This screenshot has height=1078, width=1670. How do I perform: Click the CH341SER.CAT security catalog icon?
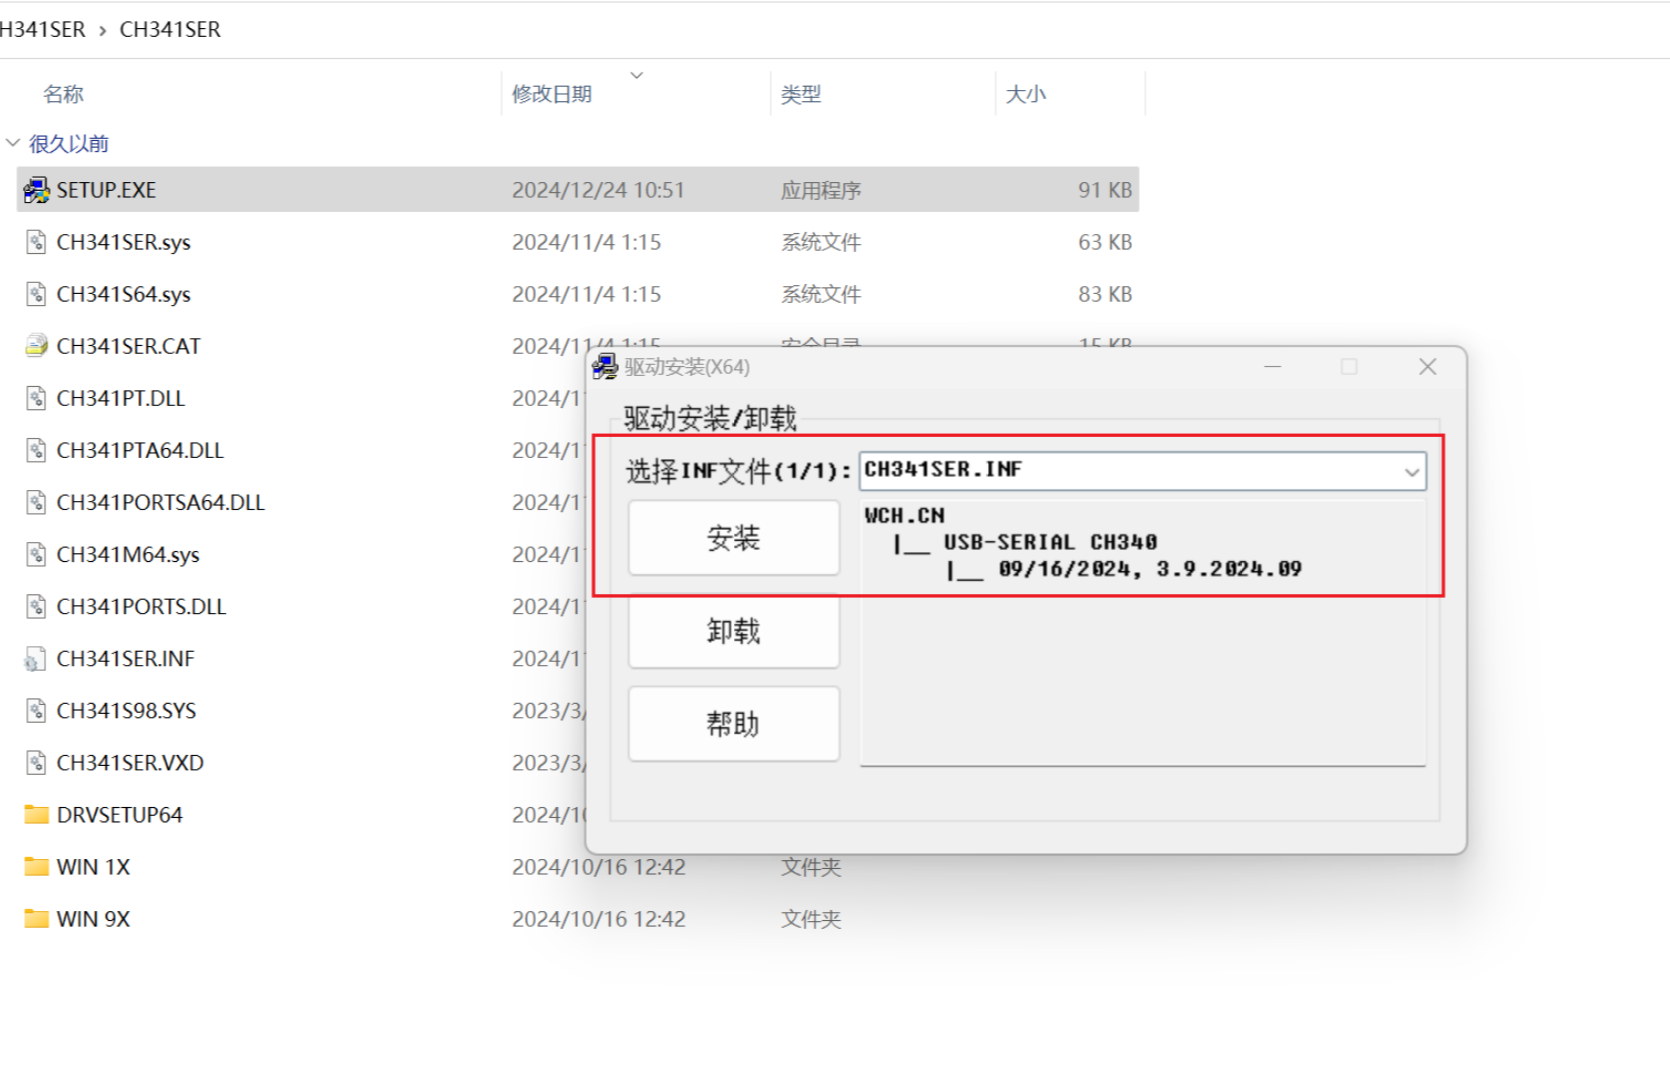click(37, 346)
